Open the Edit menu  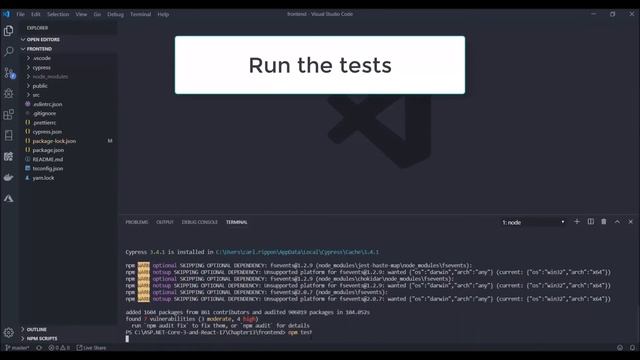pyautogui.click(x=36, y=14)
